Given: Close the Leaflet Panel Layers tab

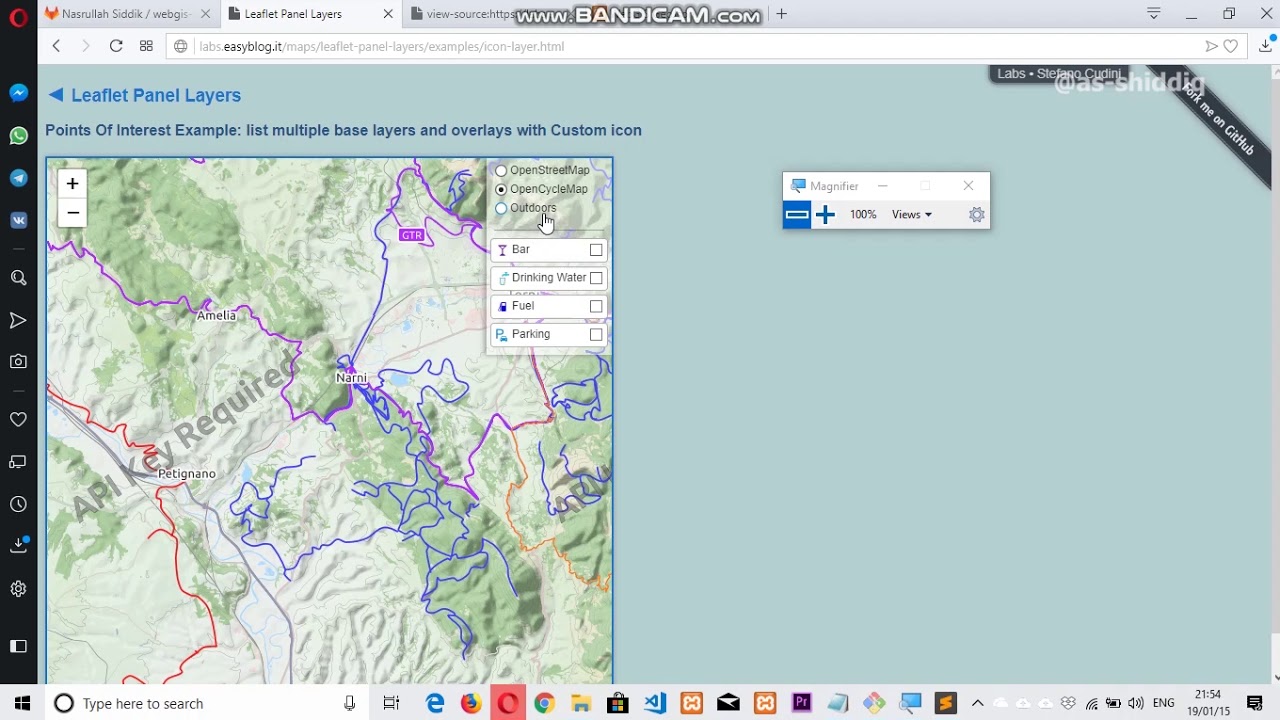Looking at the screenshot, I should tap(388, 14).
